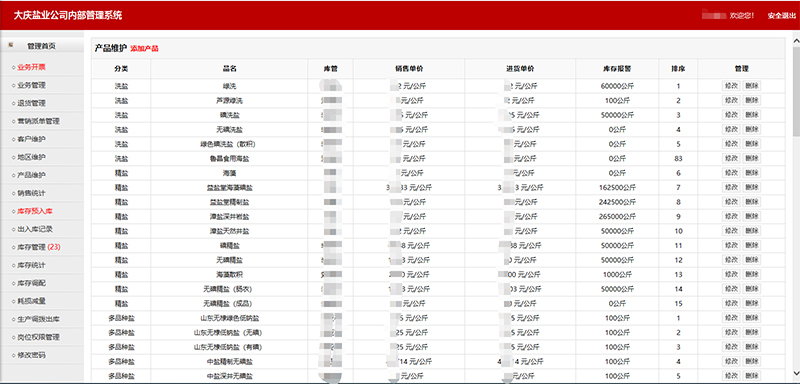Viewport: 800px width, 384px height.
Task: Click the home icon beside 管理首页
Action: tap(11, 45)
